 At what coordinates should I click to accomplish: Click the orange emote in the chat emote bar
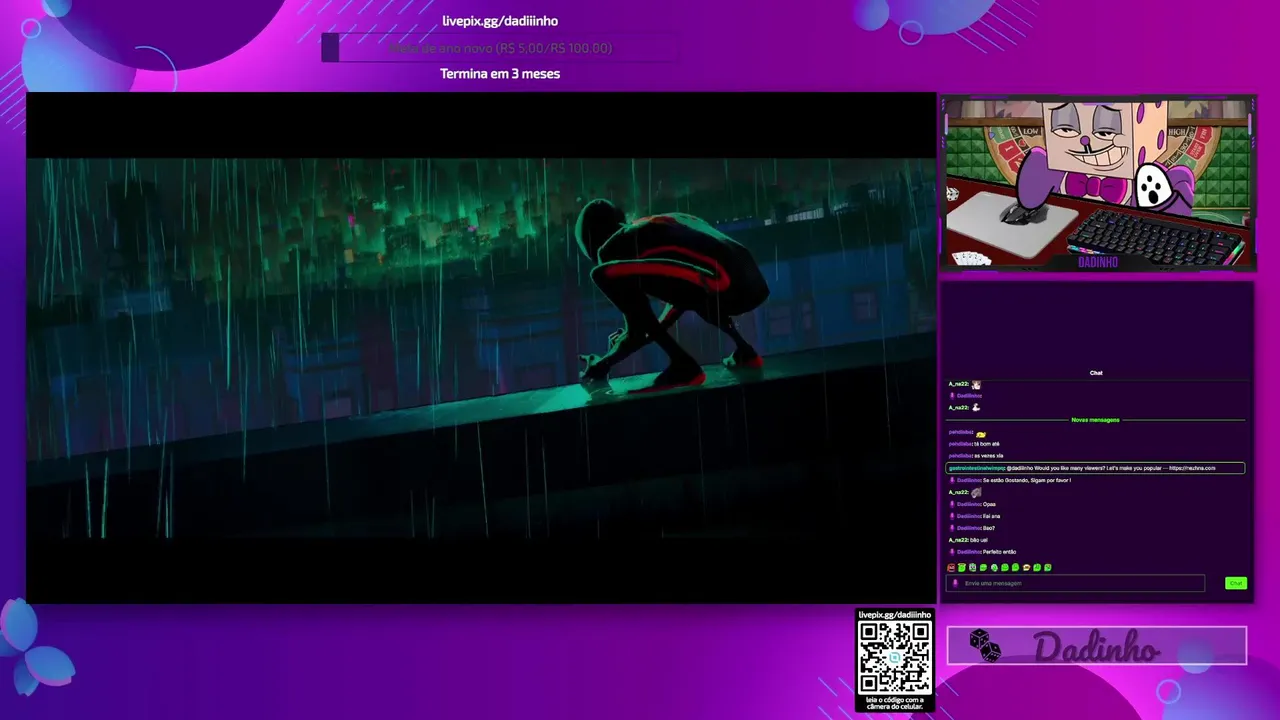point(1026,568)
